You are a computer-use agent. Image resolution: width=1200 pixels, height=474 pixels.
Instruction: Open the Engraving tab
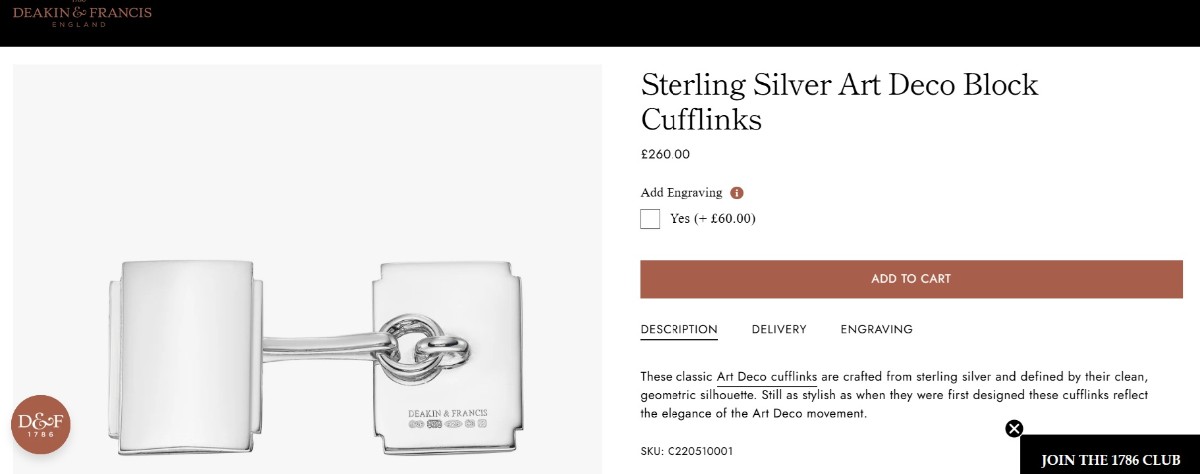(876, 329)
